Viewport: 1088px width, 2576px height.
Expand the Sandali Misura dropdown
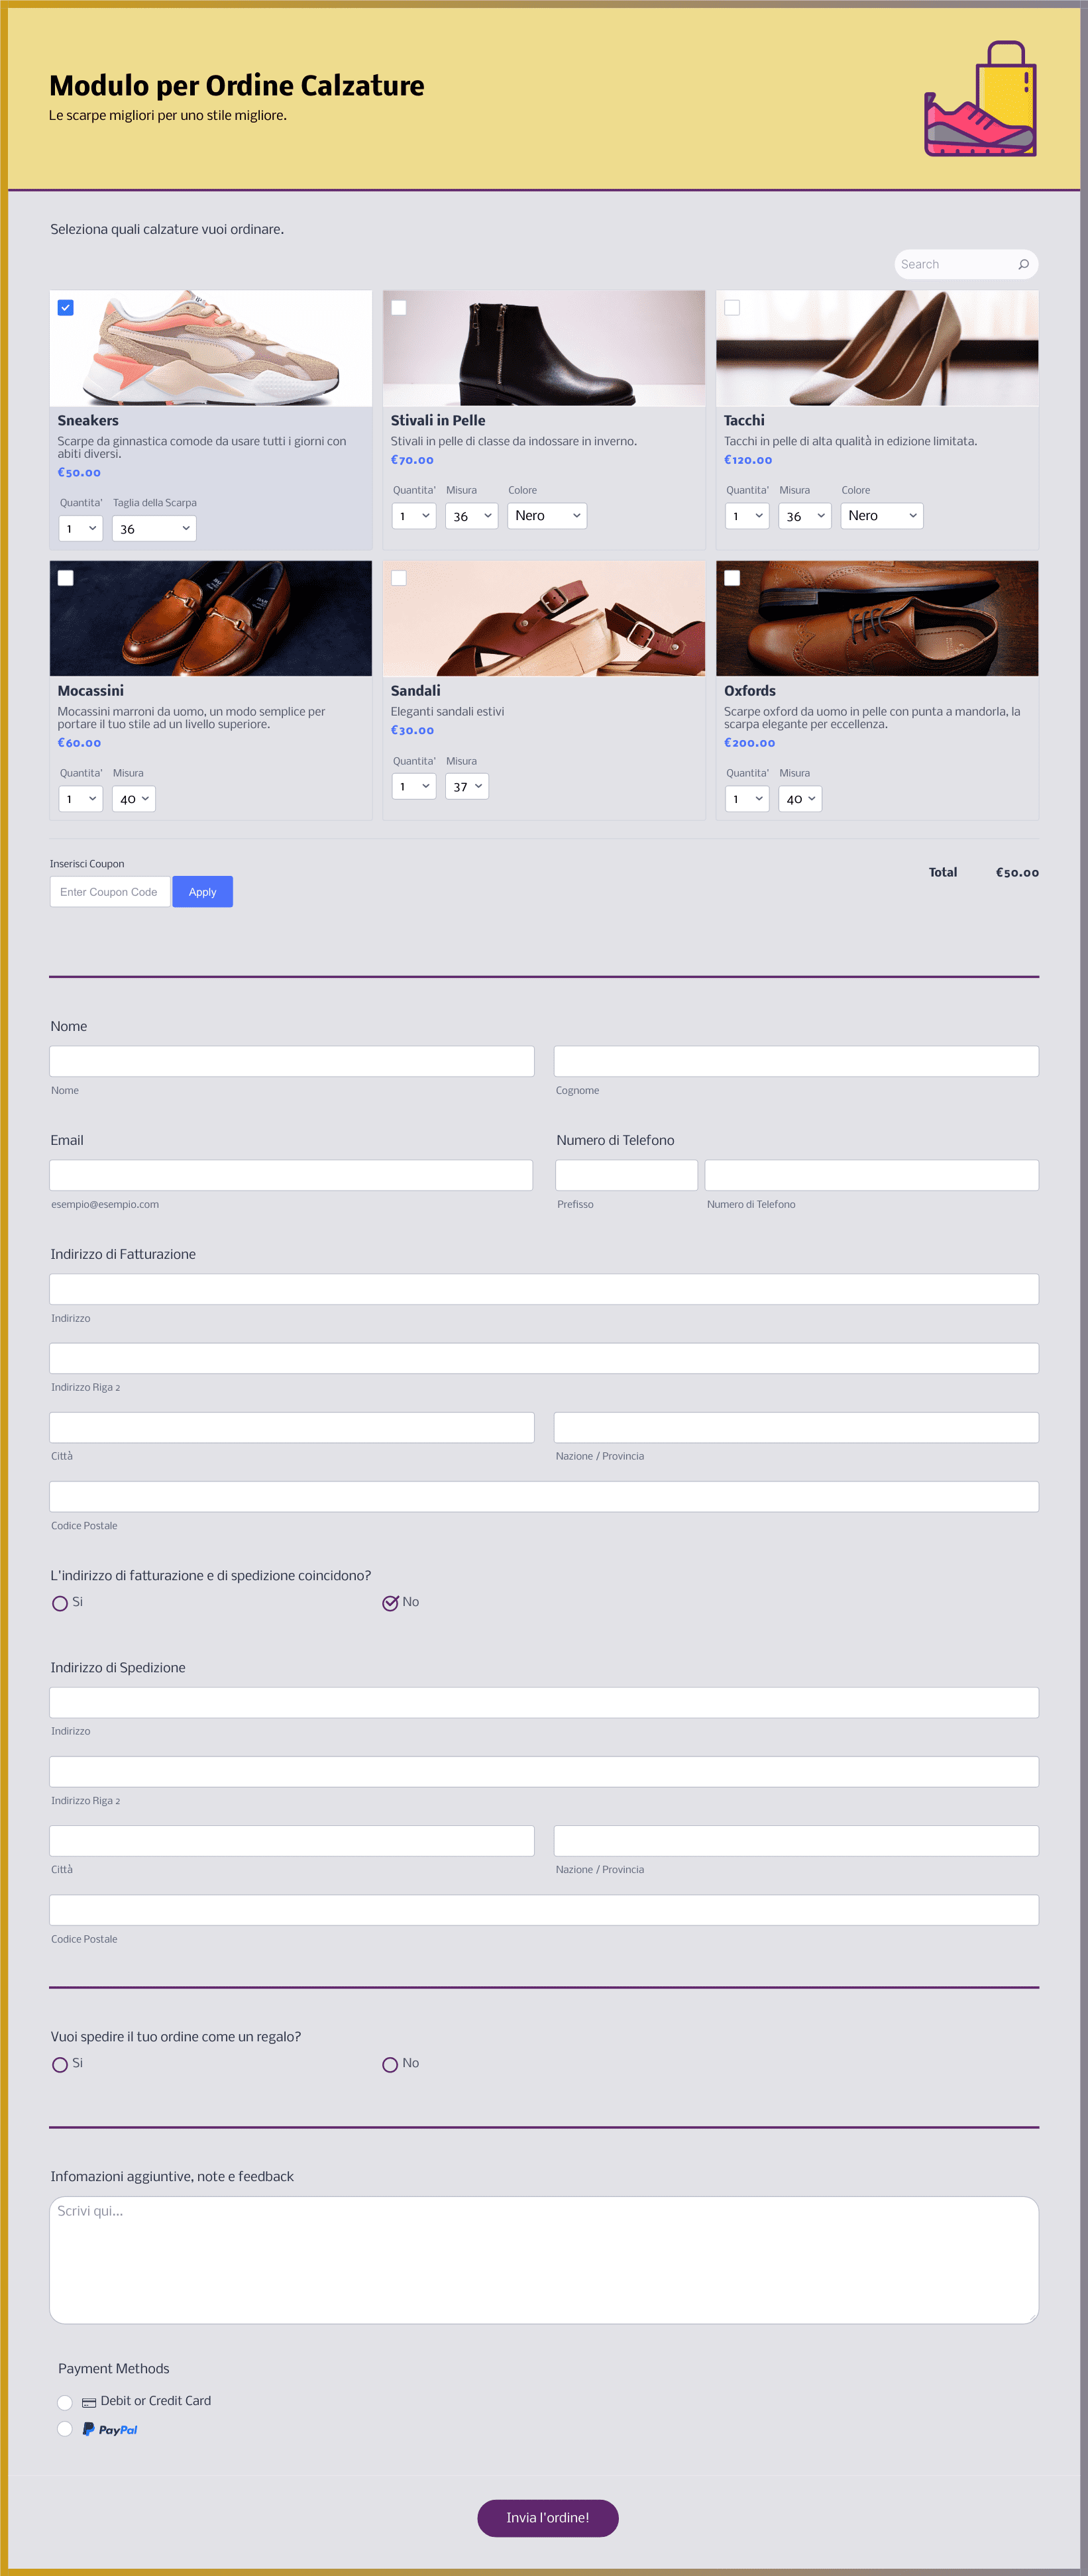pos(467,786)
